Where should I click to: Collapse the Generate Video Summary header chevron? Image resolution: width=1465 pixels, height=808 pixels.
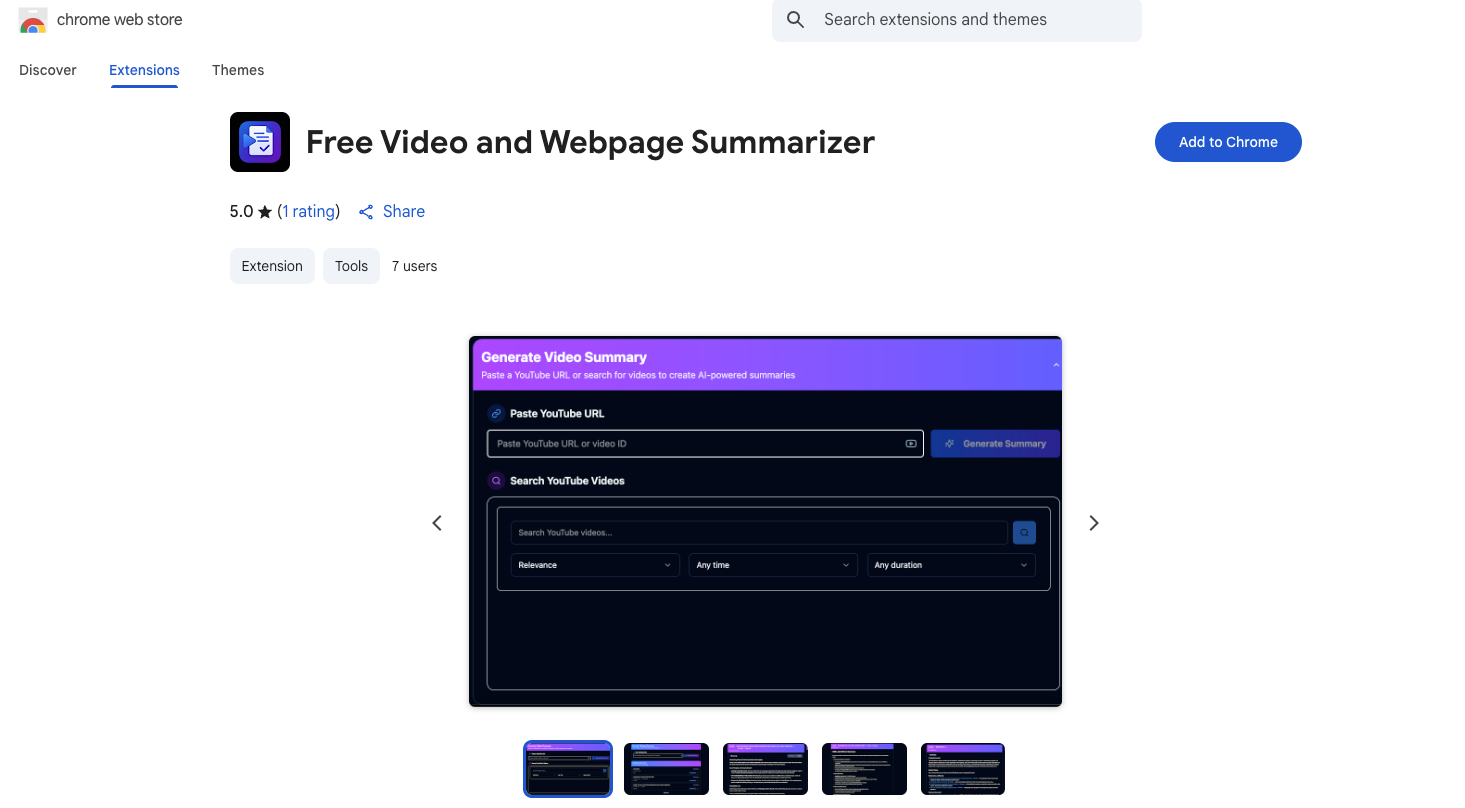click(1055, 365)
